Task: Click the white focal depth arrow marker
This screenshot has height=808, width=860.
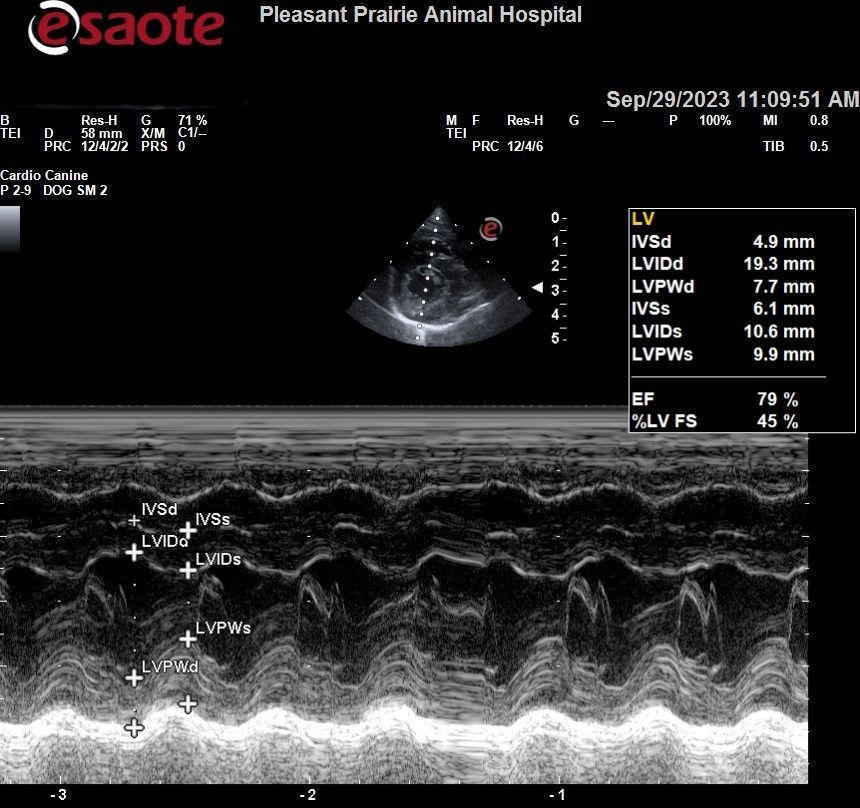Action: click(537, 288)
